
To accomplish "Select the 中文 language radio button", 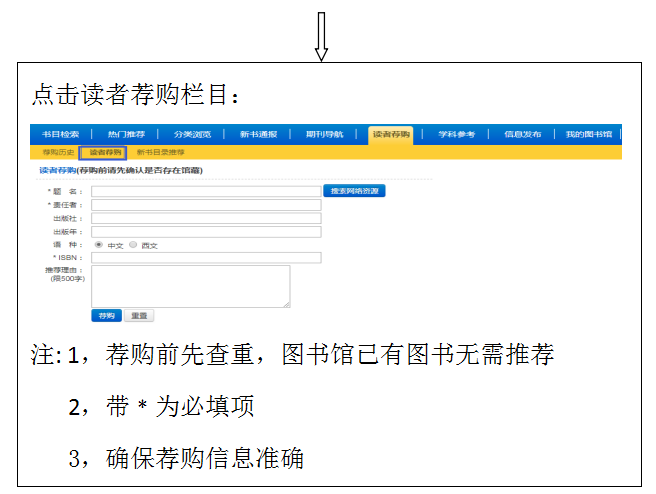I will click(98, 244).
